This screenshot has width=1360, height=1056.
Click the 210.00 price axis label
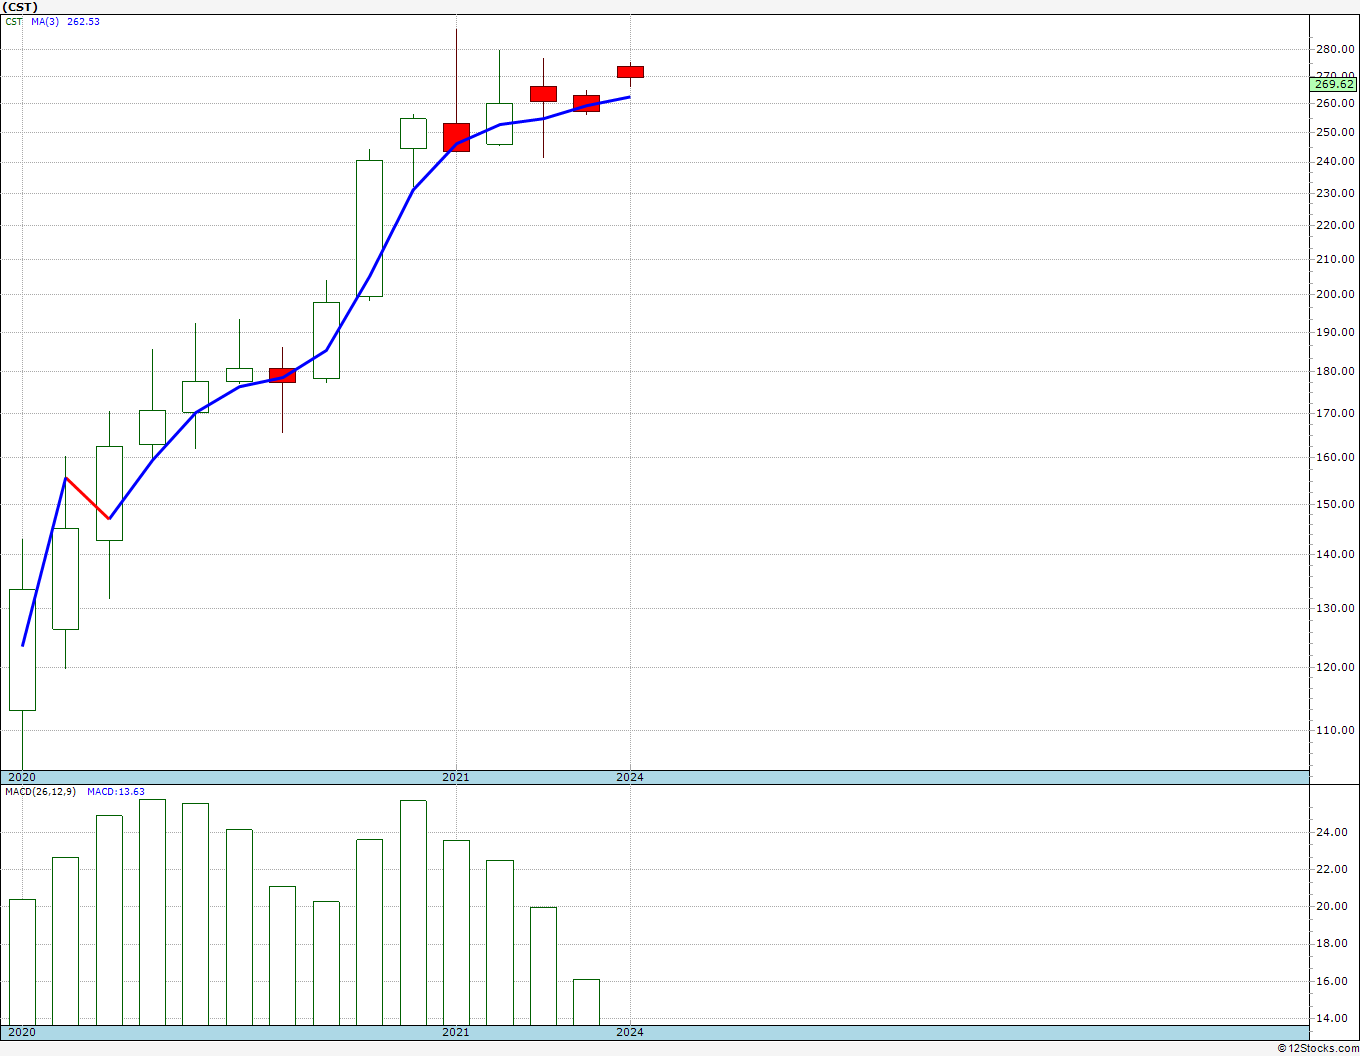click(1335, 259)
